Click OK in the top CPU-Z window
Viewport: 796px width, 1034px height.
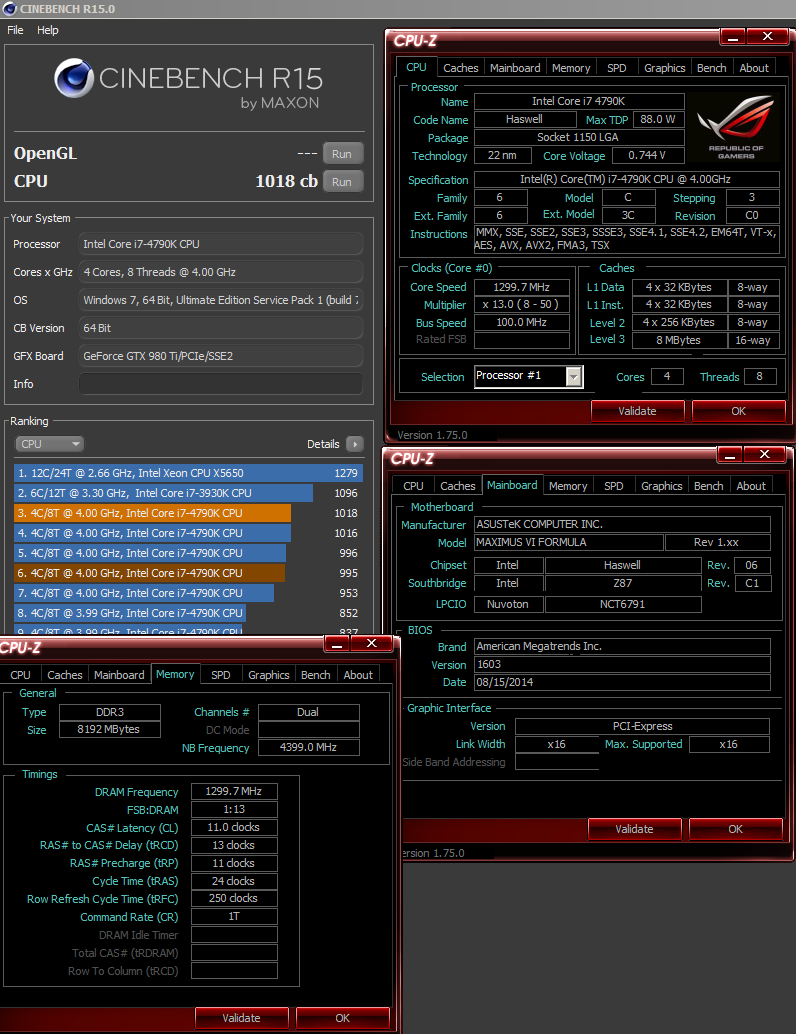point(739,411)
